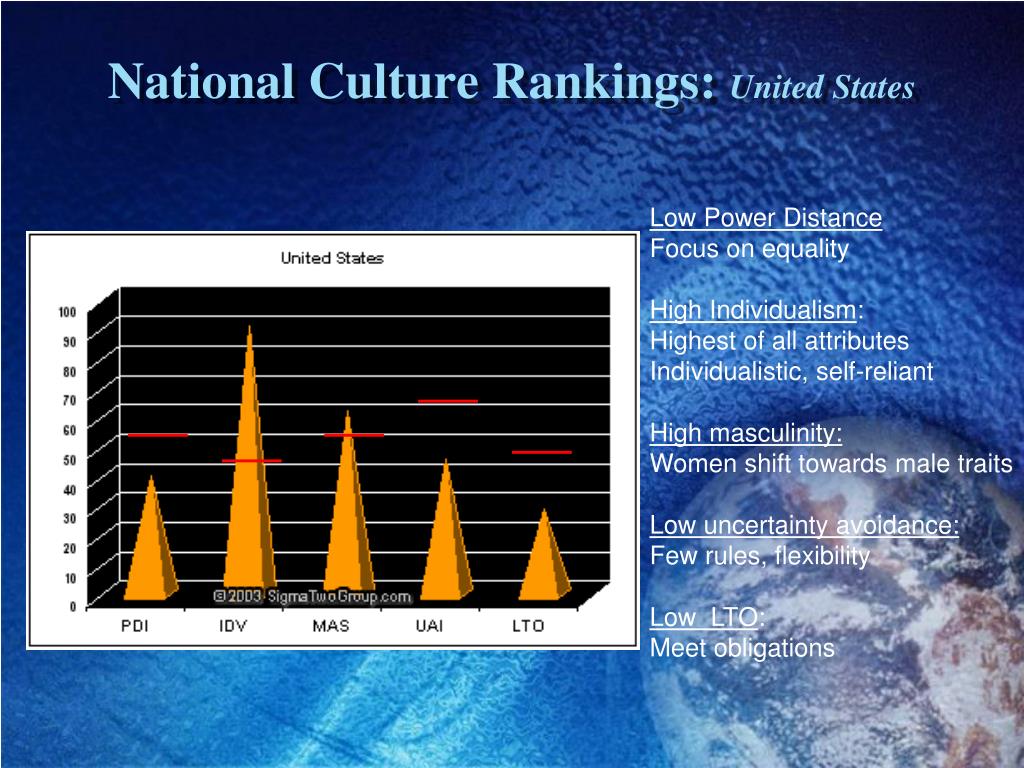Screen dimensions: 1024x768
Task: Click the 'Low Power Distance' underlined heading
Action: point(765,217)
